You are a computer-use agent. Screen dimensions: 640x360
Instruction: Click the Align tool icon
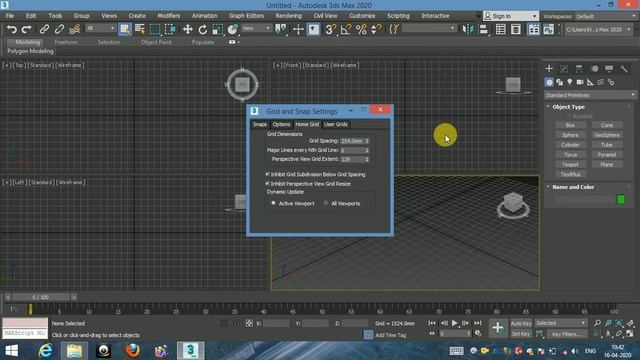(x=483, y=29)
